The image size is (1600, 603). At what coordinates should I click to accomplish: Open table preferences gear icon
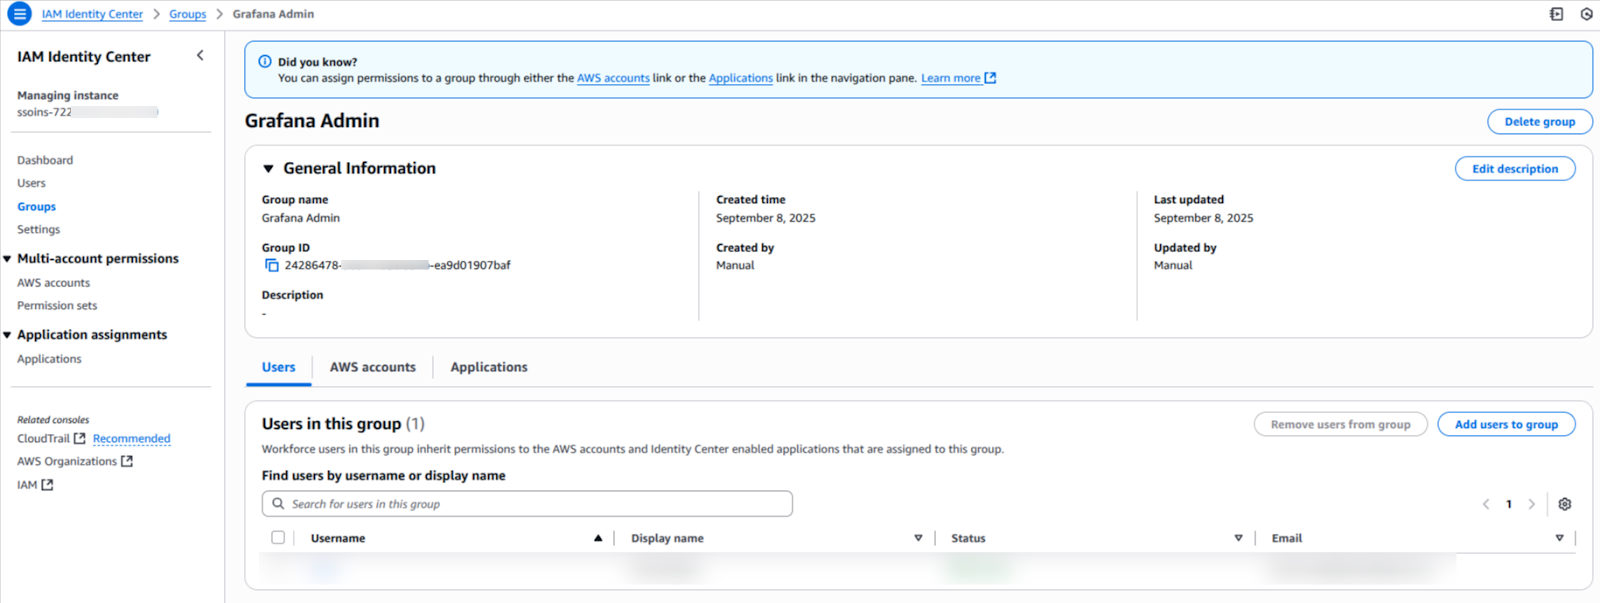[x=1565, y=504]
